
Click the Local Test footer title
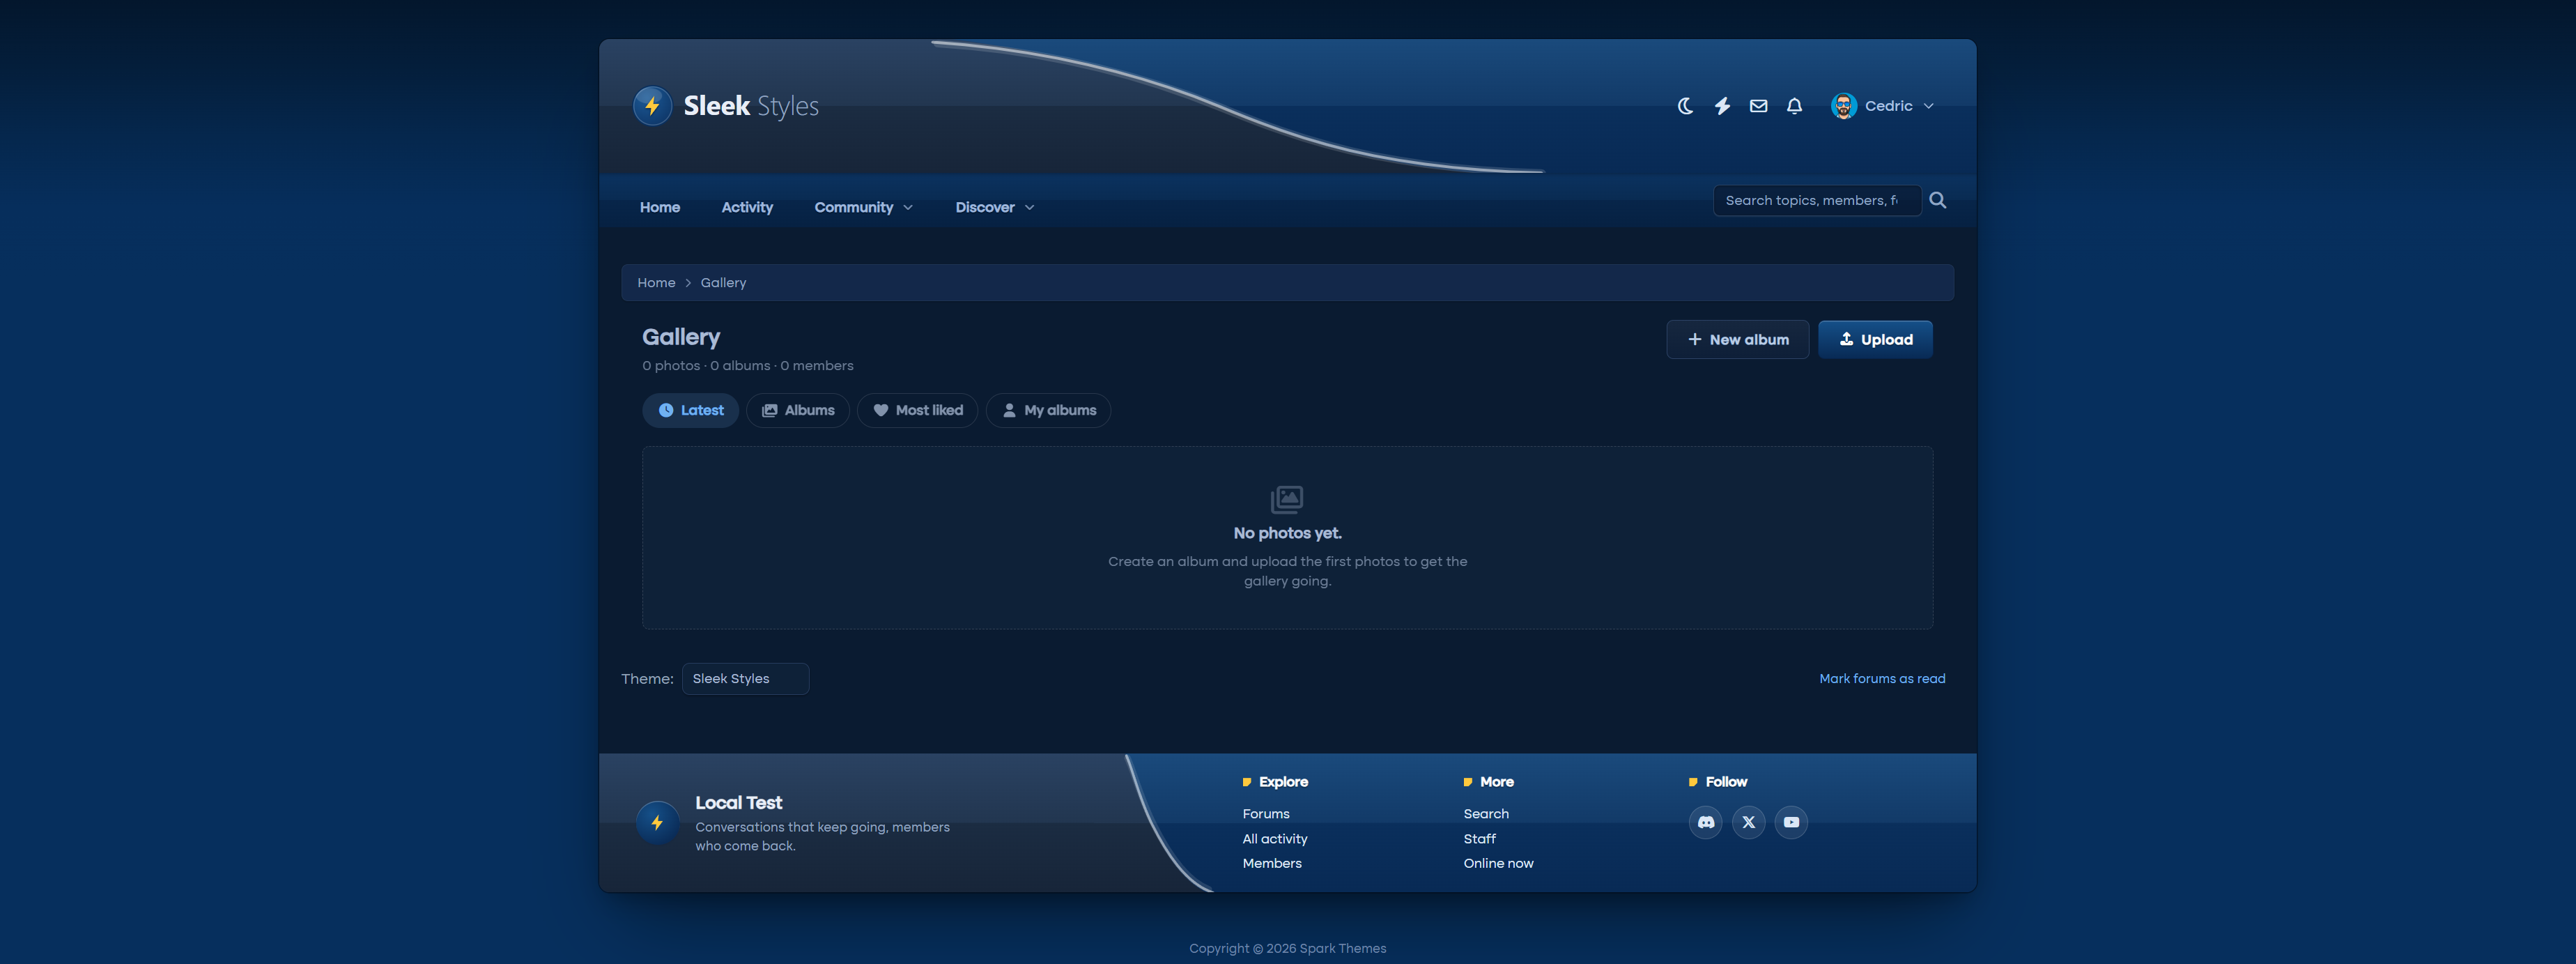coord(738,803)
